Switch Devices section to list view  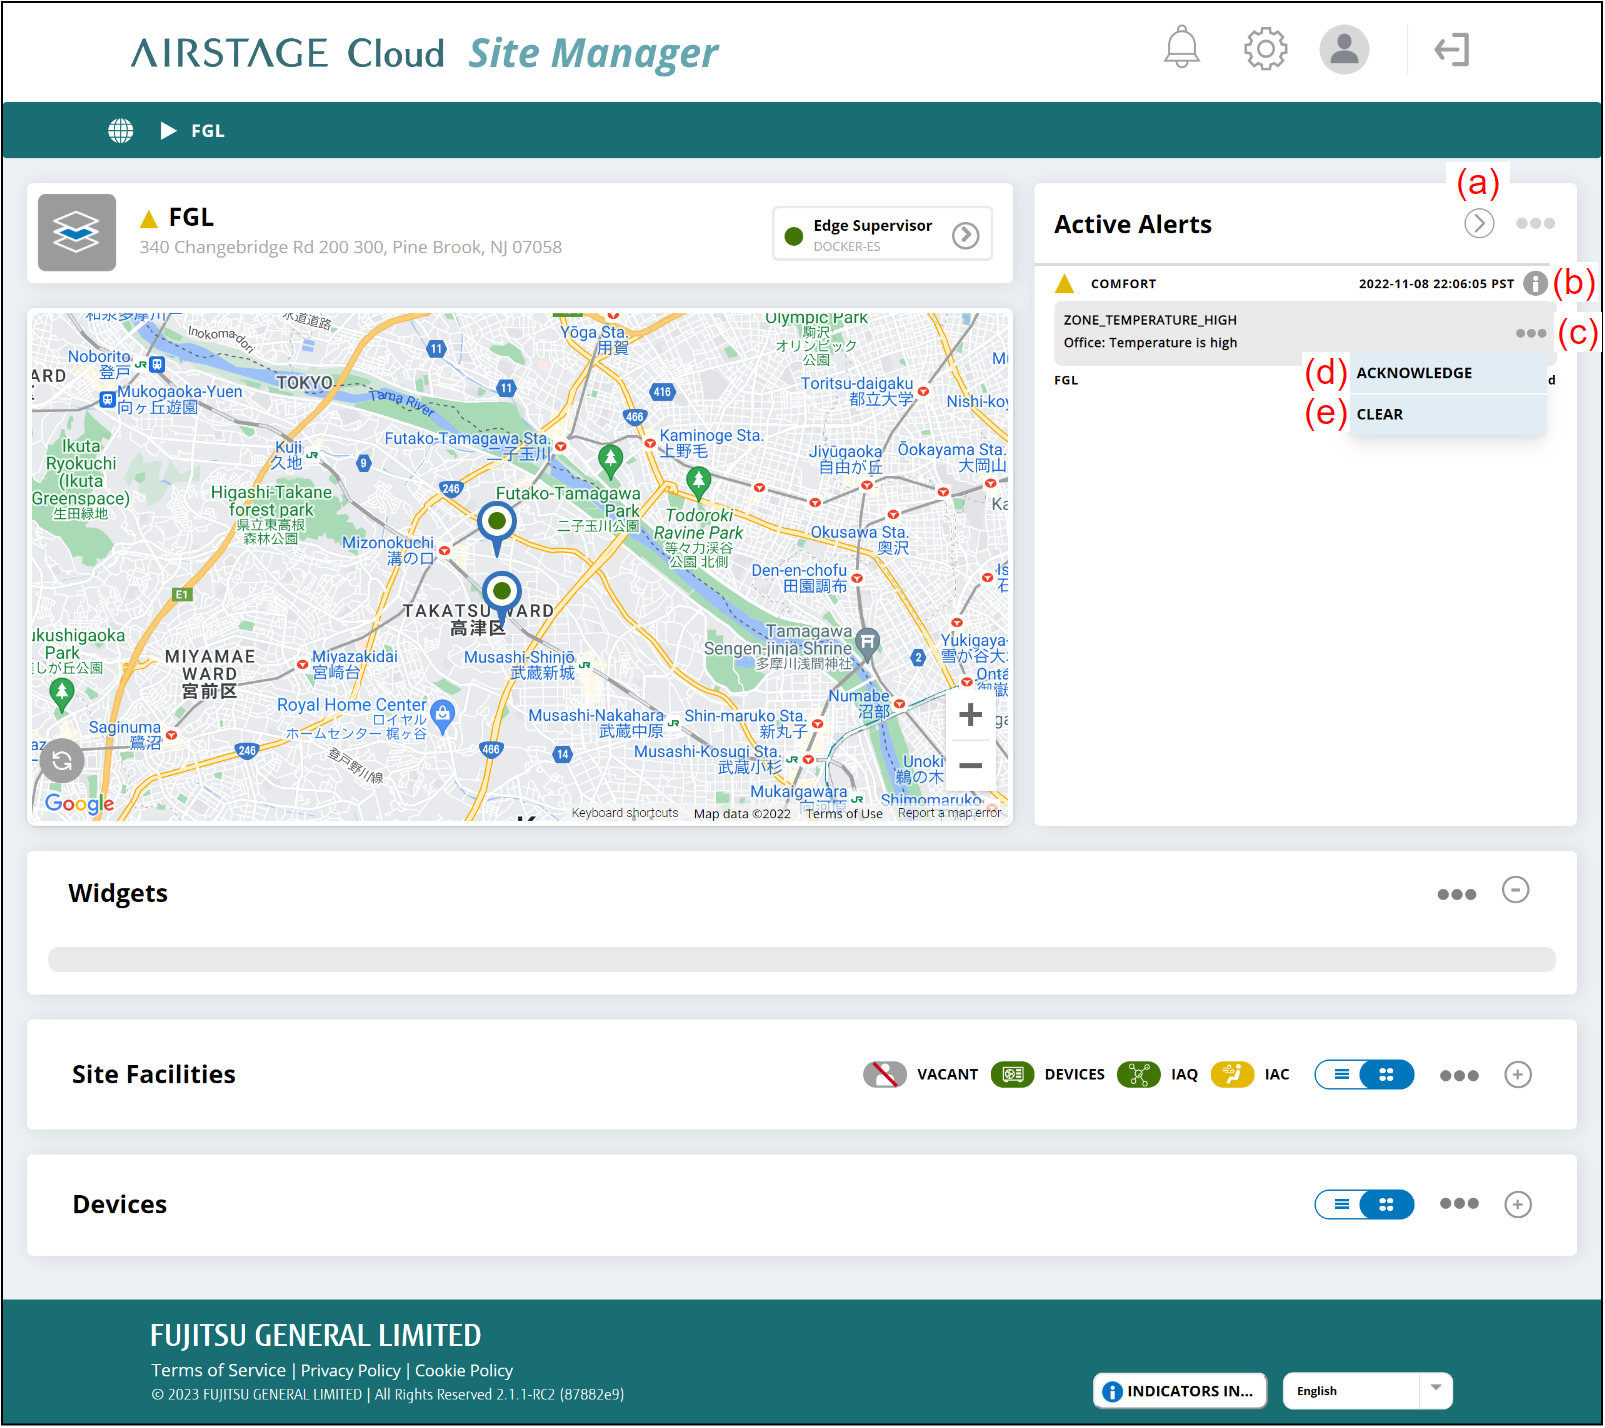(1341, 1205)
